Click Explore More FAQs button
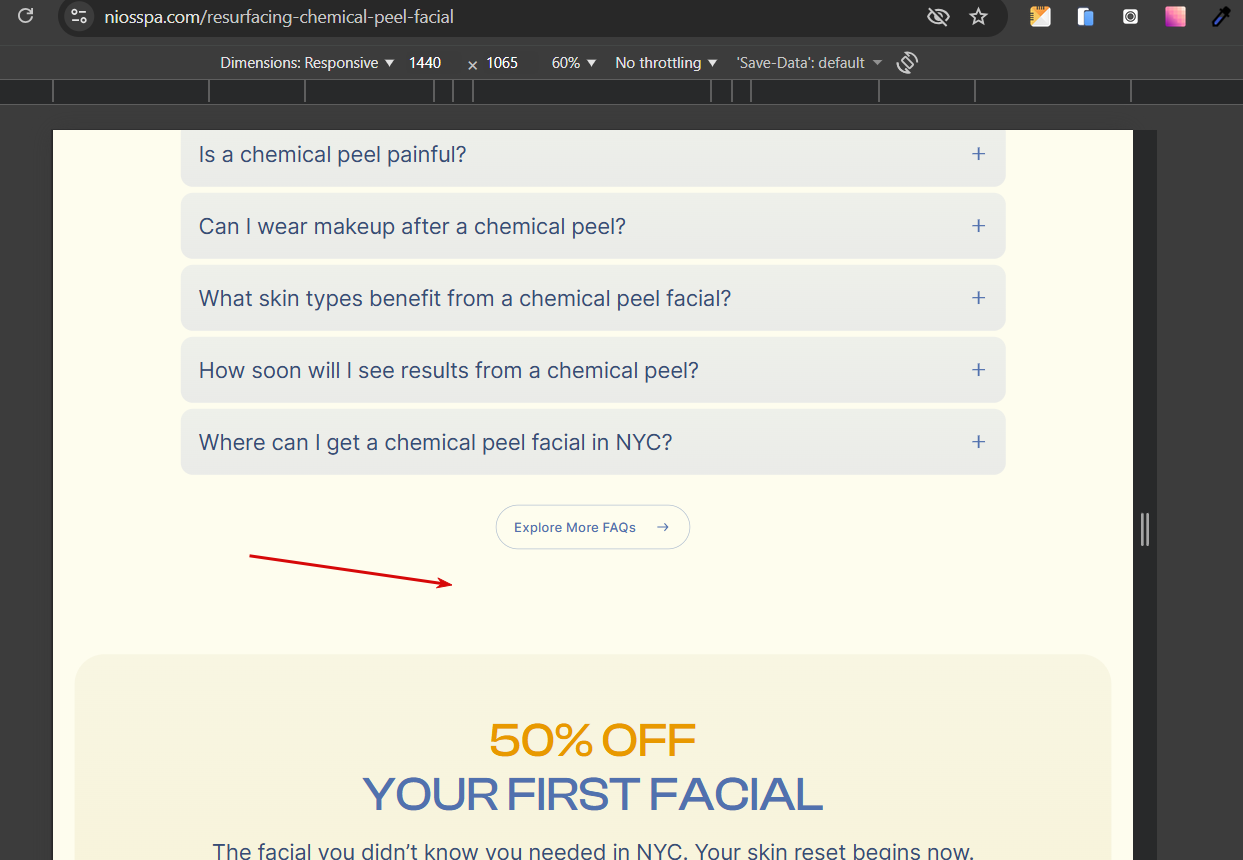This screenshot has width=1243, height=860. 593,527
